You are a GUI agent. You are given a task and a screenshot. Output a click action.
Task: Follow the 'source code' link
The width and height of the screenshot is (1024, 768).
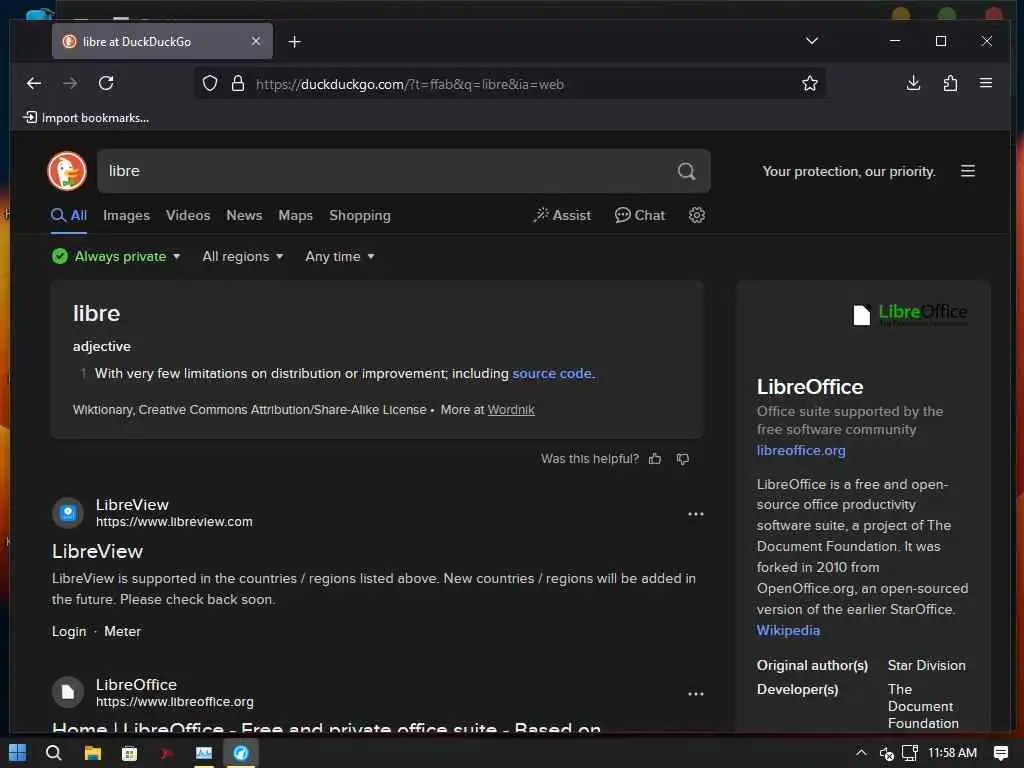pyautogui.click(x=552, y=374)
